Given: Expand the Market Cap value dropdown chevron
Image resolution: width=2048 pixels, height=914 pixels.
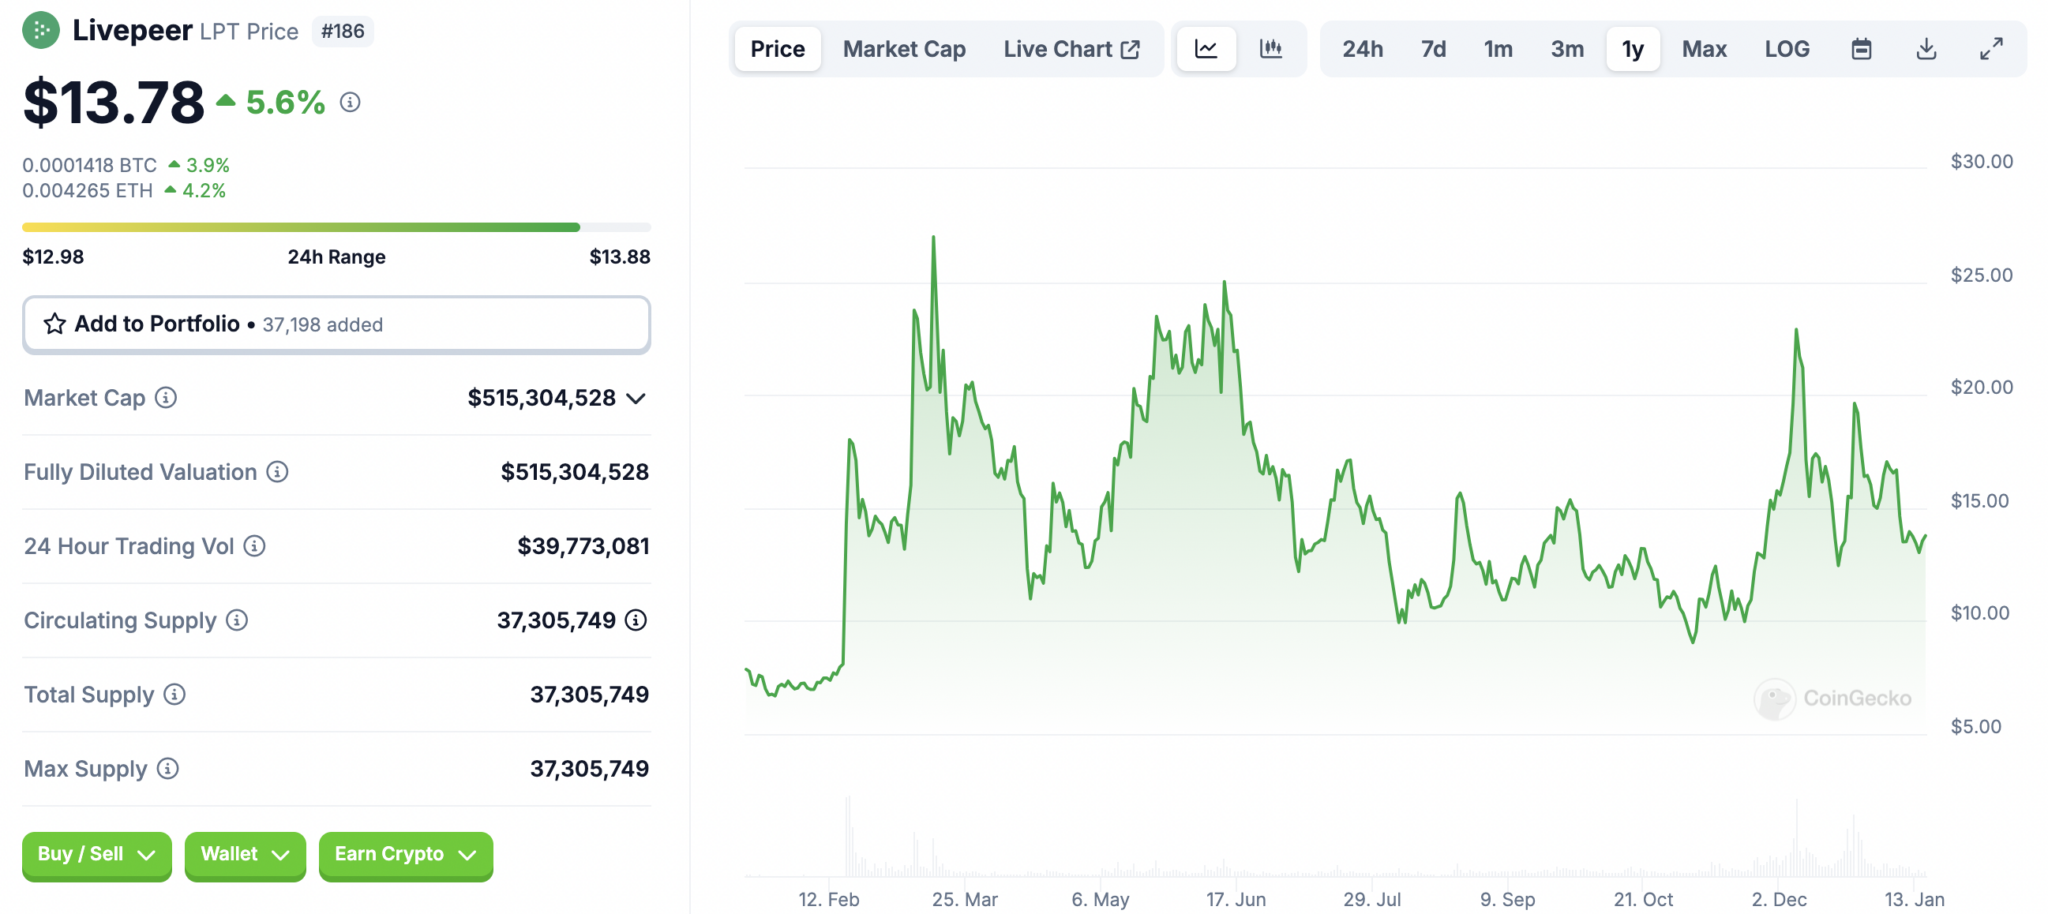Looking at the screenshot, I should tap(637, 398).
